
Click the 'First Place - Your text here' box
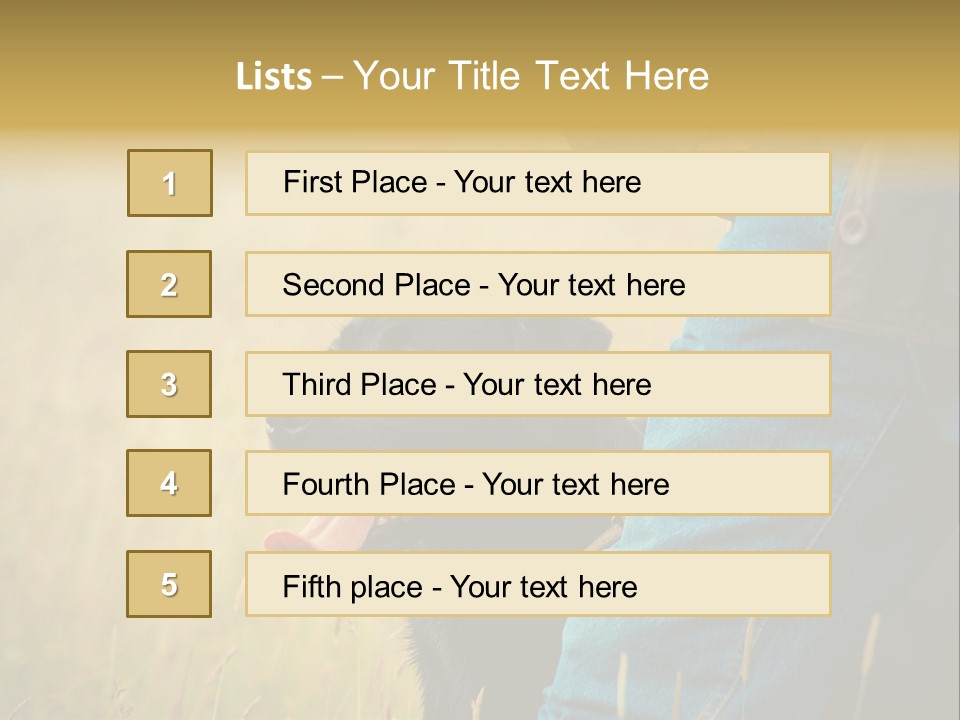pos(538,183)
